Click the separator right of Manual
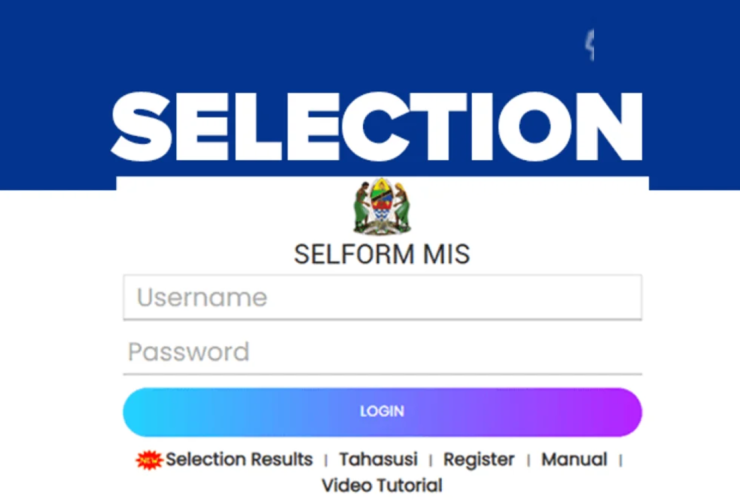Image resolution: width=740 pixels, height=500 pixels. (620, 461)
